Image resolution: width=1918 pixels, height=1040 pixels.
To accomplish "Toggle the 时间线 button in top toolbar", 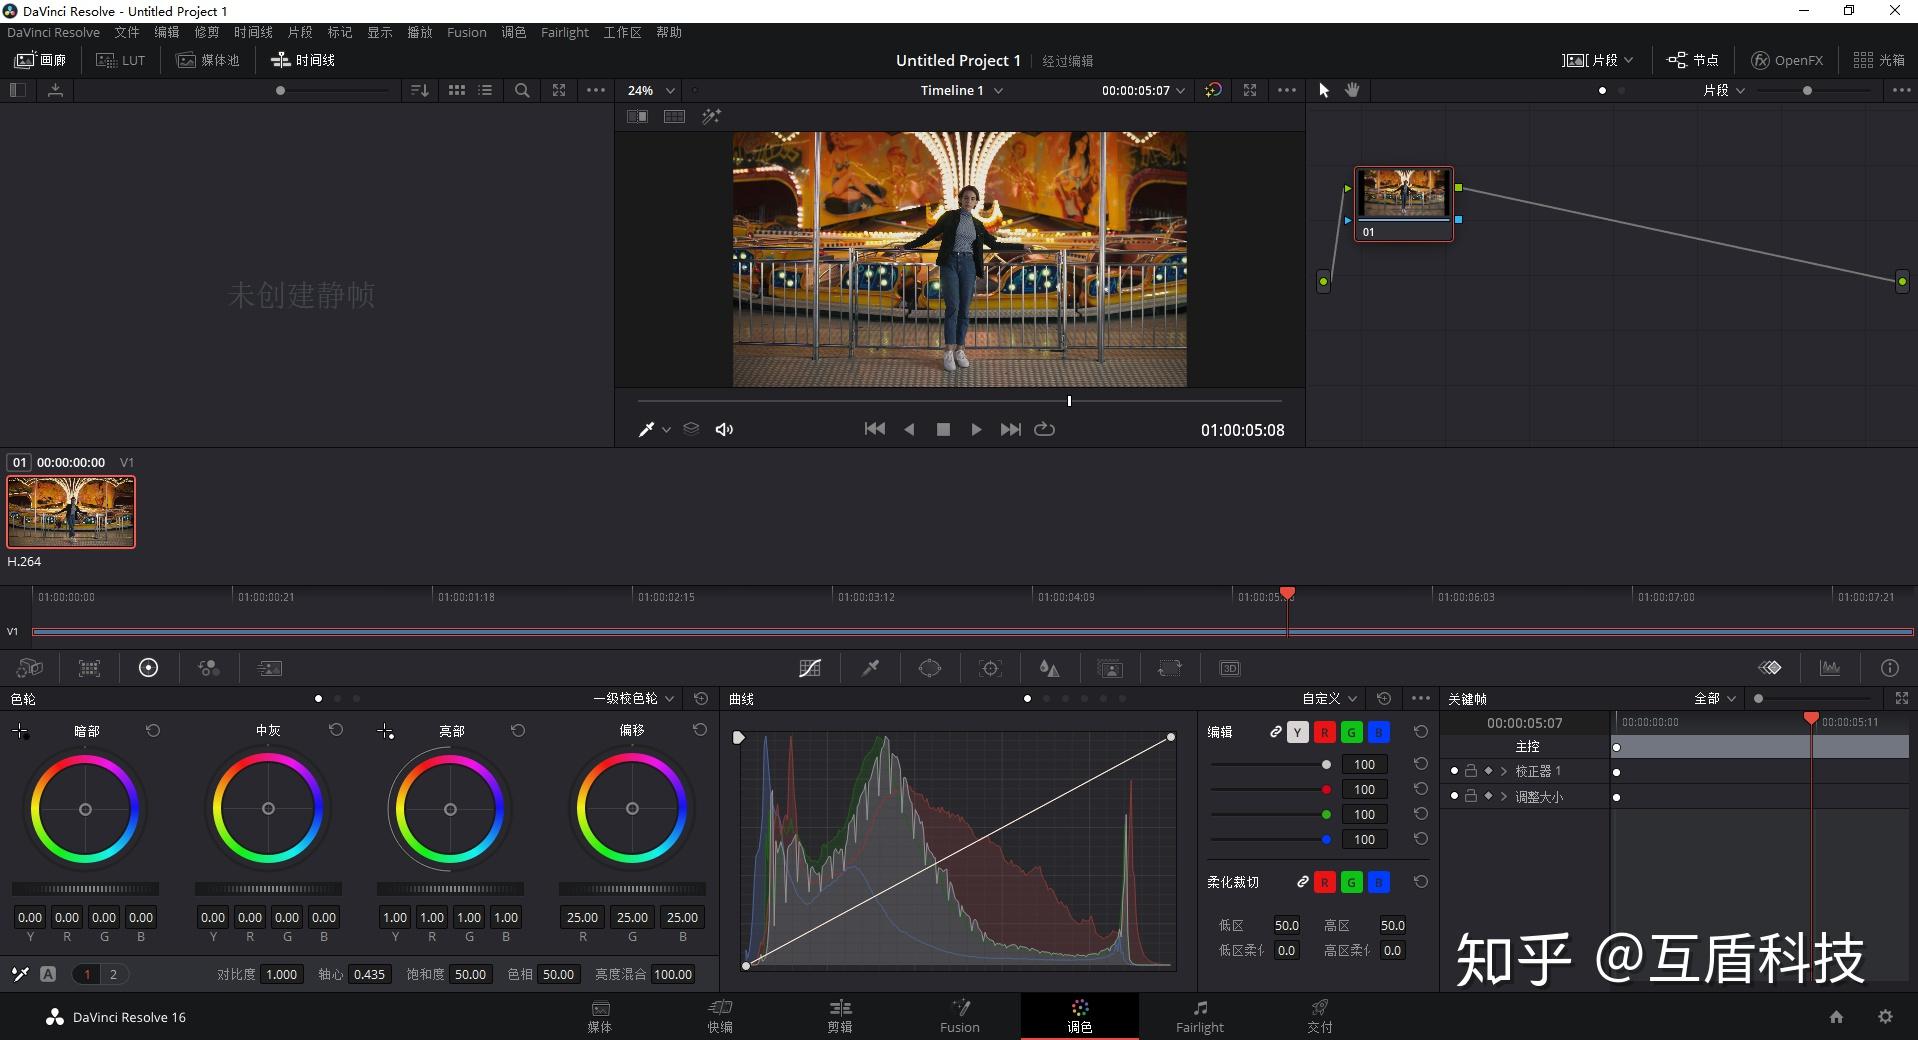I will 303,60.
